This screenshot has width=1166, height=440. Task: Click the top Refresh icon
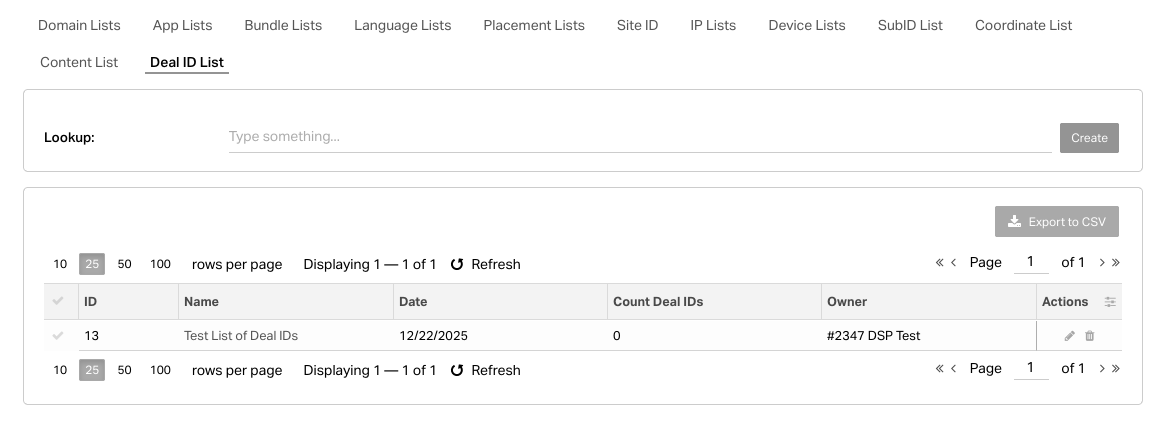[x=457, y=265]
